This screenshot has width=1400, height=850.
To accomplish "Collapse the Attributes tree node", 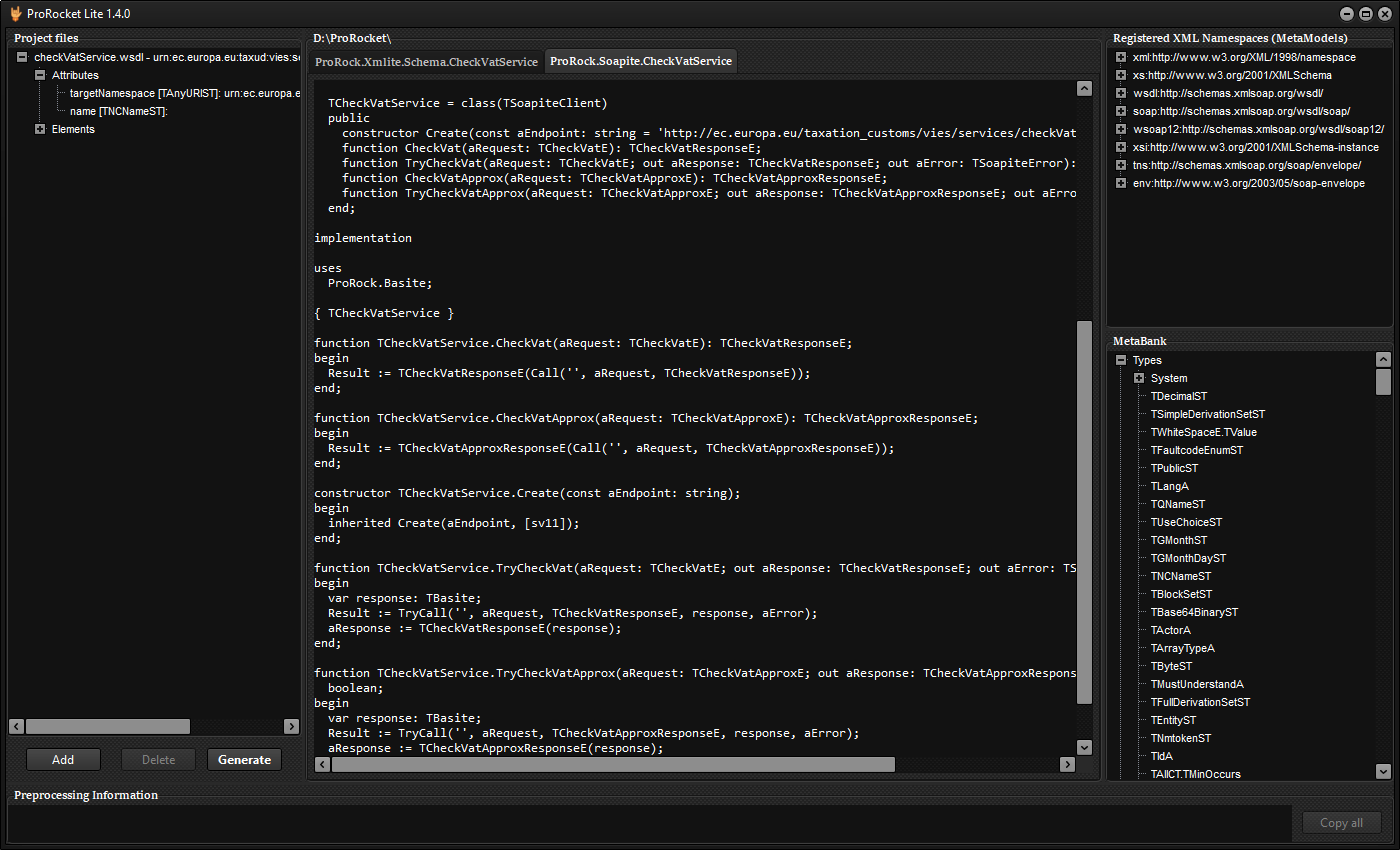I will [x=40, y=75].
